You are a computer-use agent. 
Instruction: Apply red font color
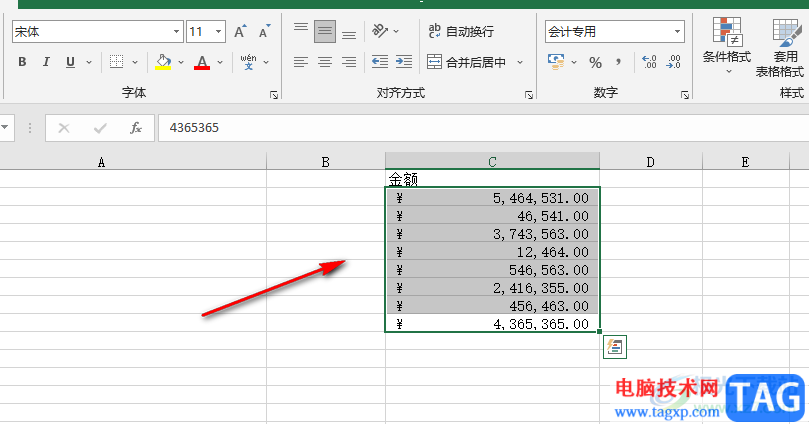tap(202, 62)
